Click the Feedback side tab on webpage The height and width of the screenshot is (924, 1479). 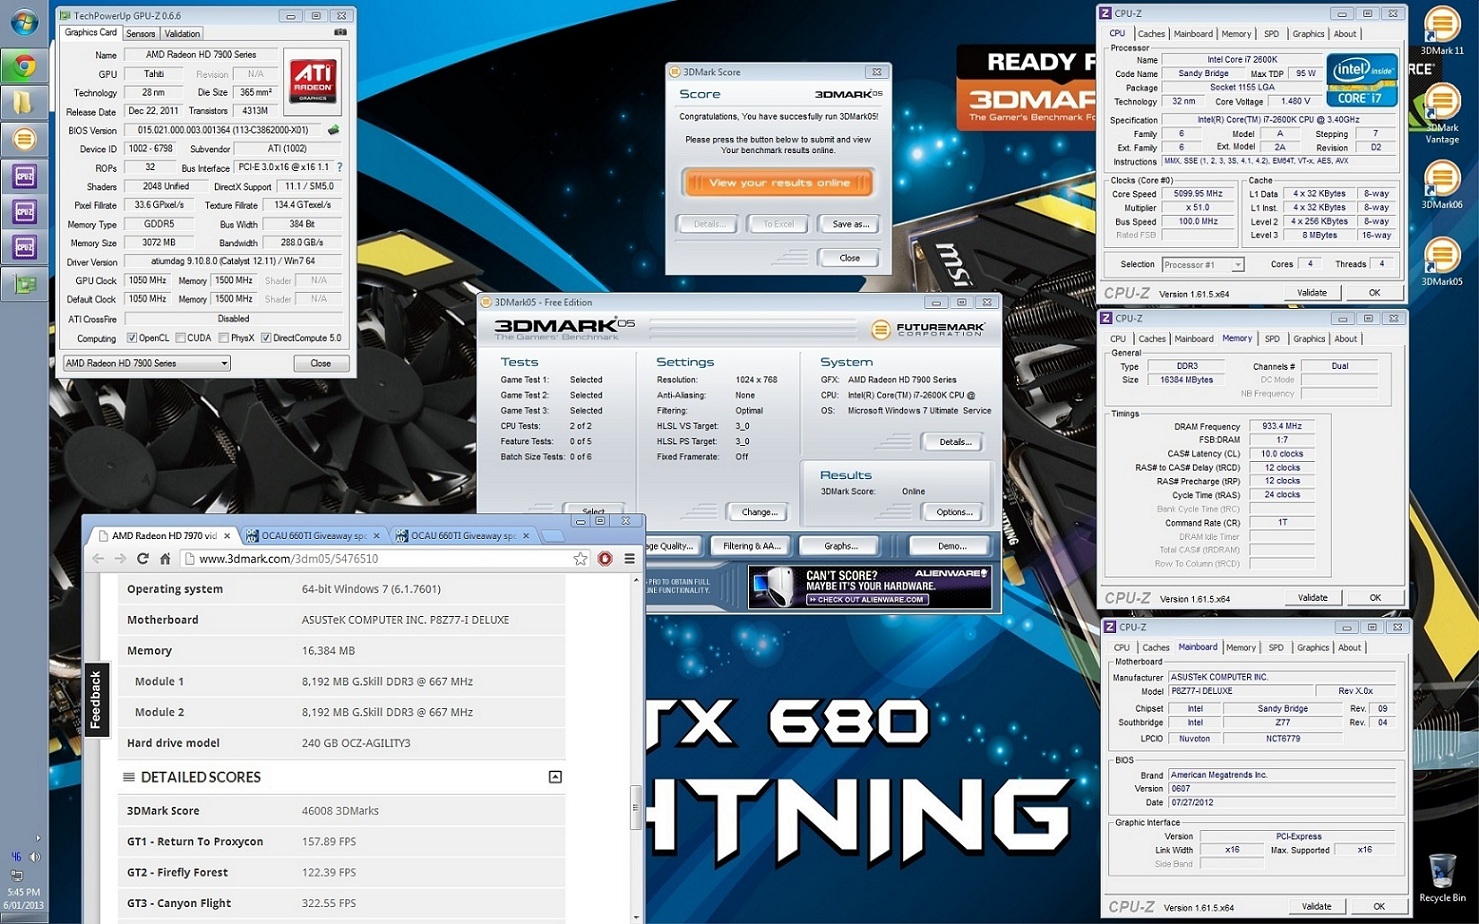pos(96,699)
